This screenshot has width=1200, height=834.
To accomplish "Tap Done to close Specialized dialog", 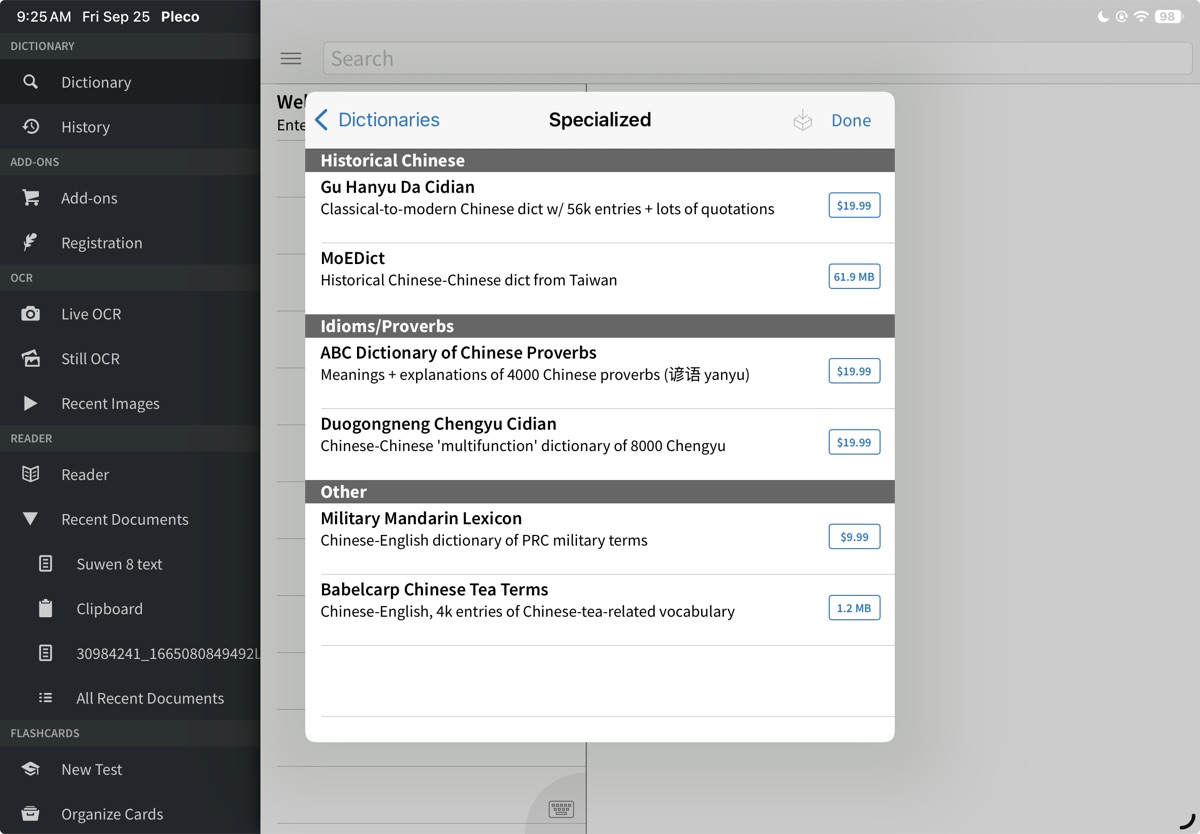I will [851, 120].
